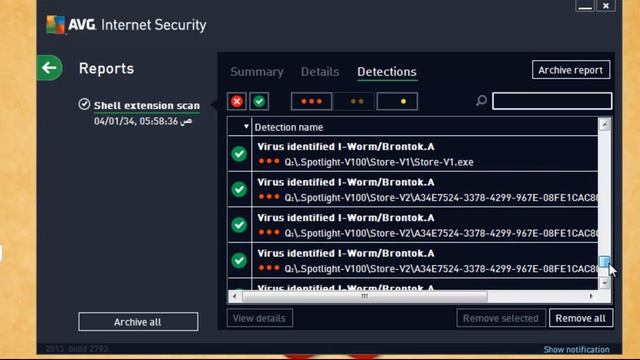Toggle the three-dot high severity filter
Image resolution: width=640 pixels, height=360 pixels.
[311, 101]
